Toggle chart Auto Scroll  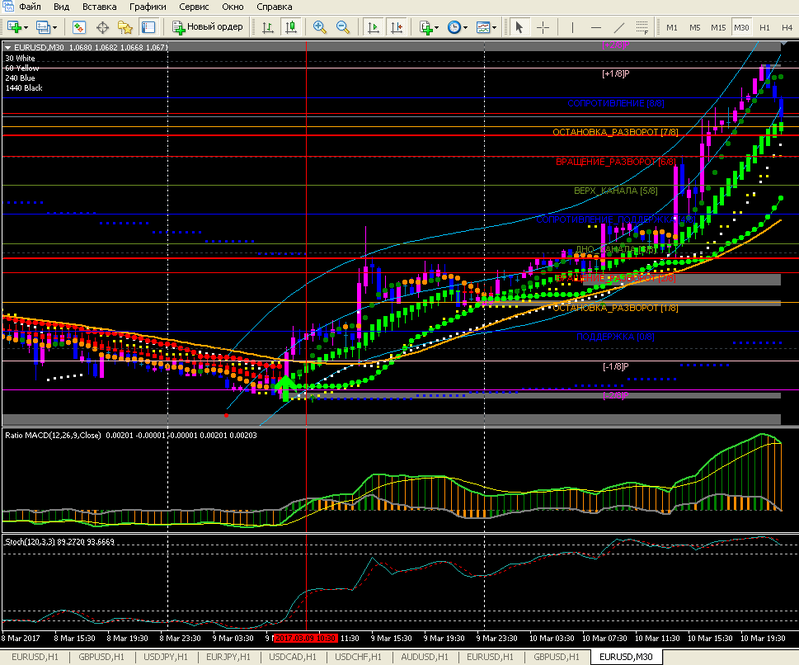(373, 27)
